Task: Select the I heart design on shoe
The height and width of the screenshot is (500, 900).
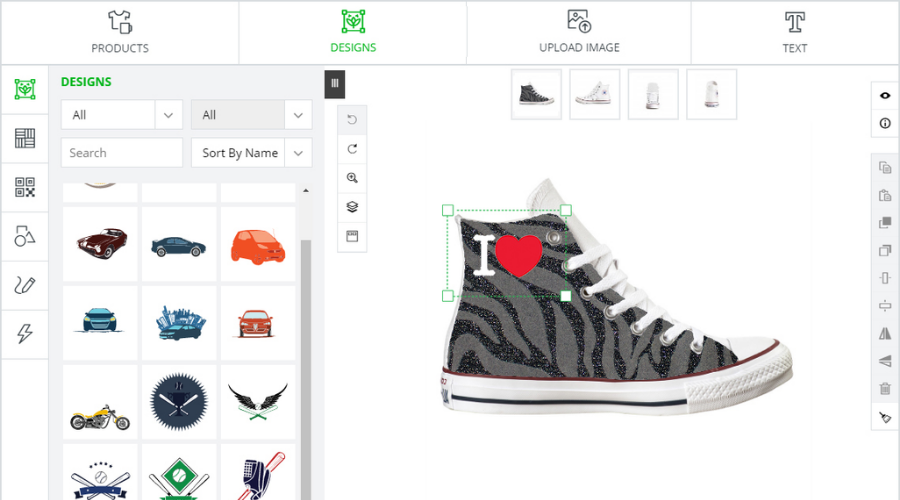Action: pos(508,256)
